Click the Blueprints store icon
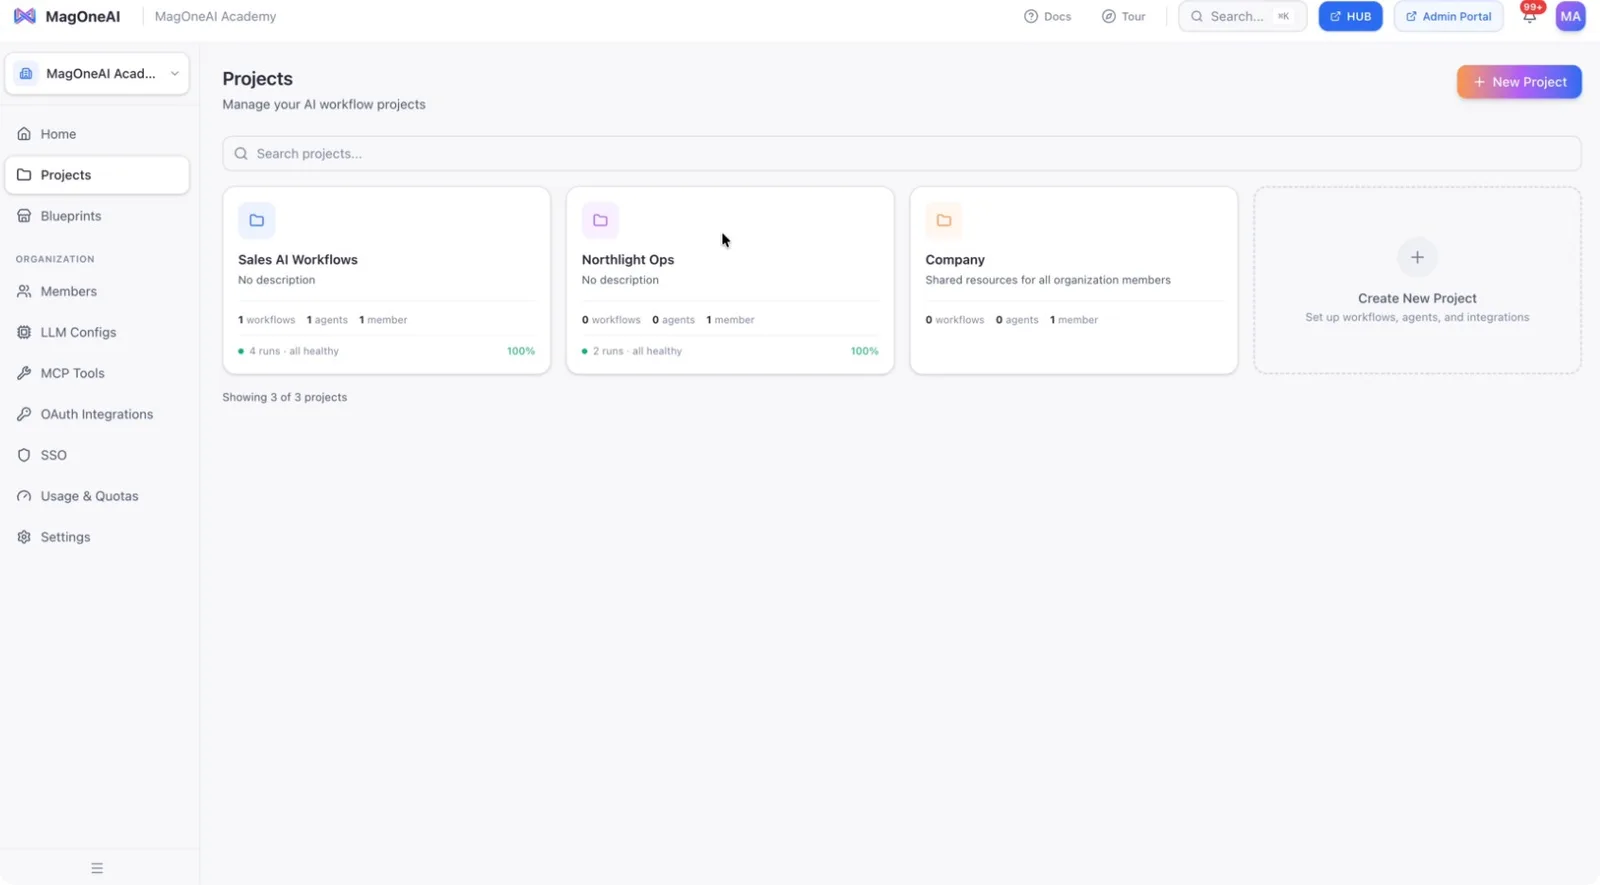This screenshot has width=1600, height=885. [x=24, y=216]
